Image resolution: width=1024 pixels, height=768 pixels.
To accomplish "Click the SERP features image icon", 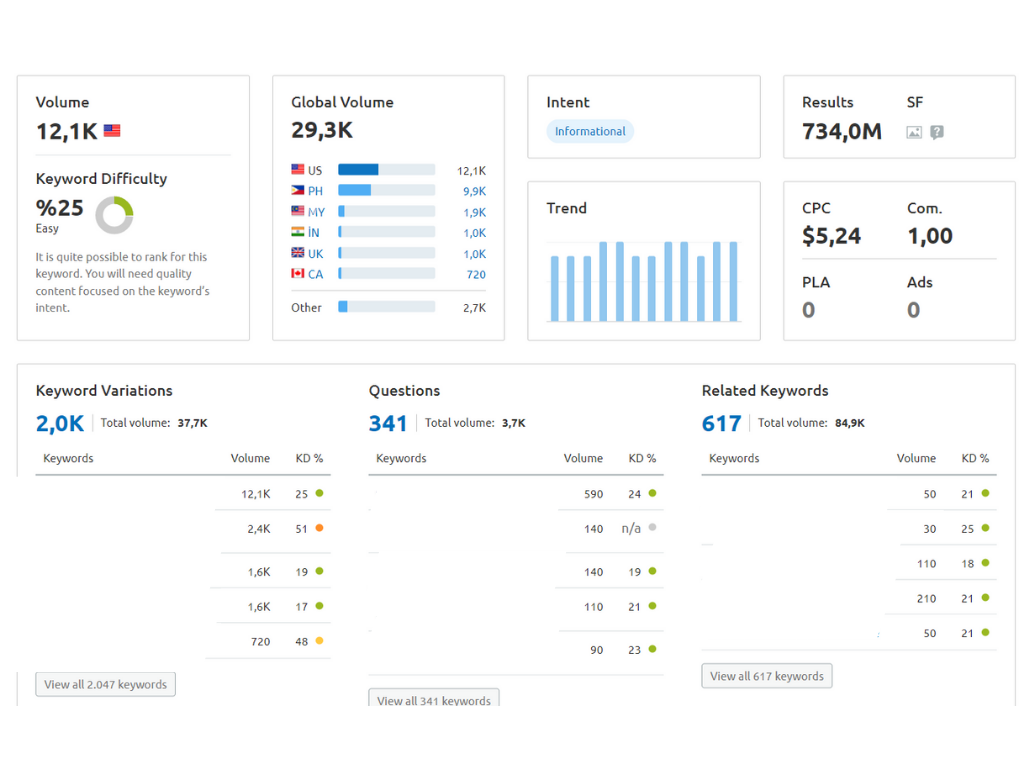I will click(914, 133).
